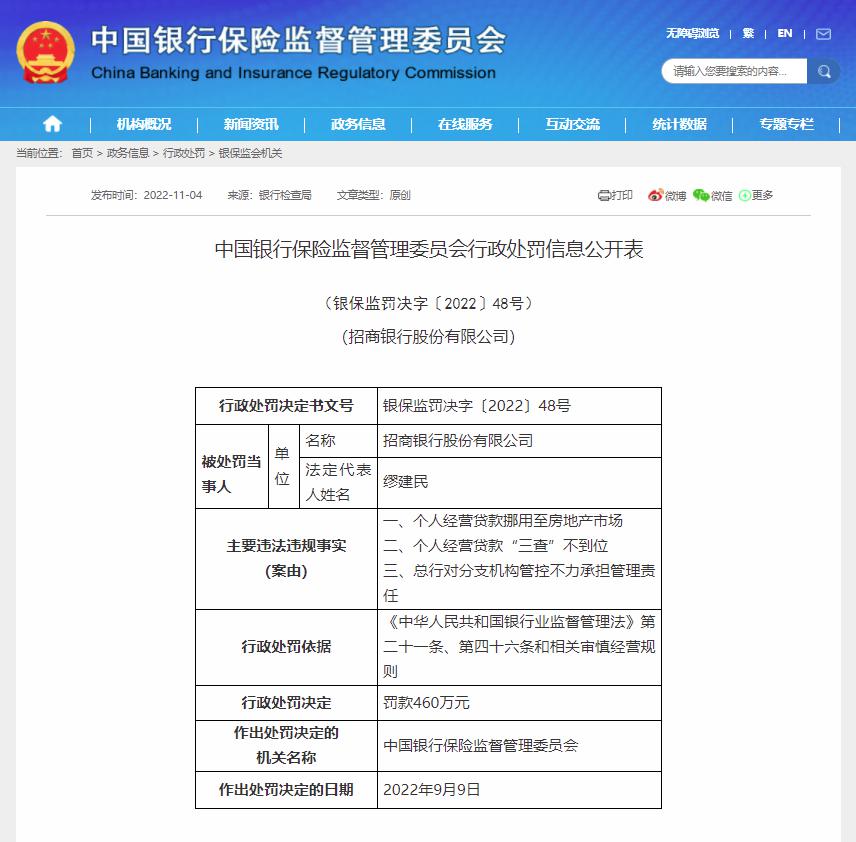Click the home icon in navigation bar

(x=52, y=124)
